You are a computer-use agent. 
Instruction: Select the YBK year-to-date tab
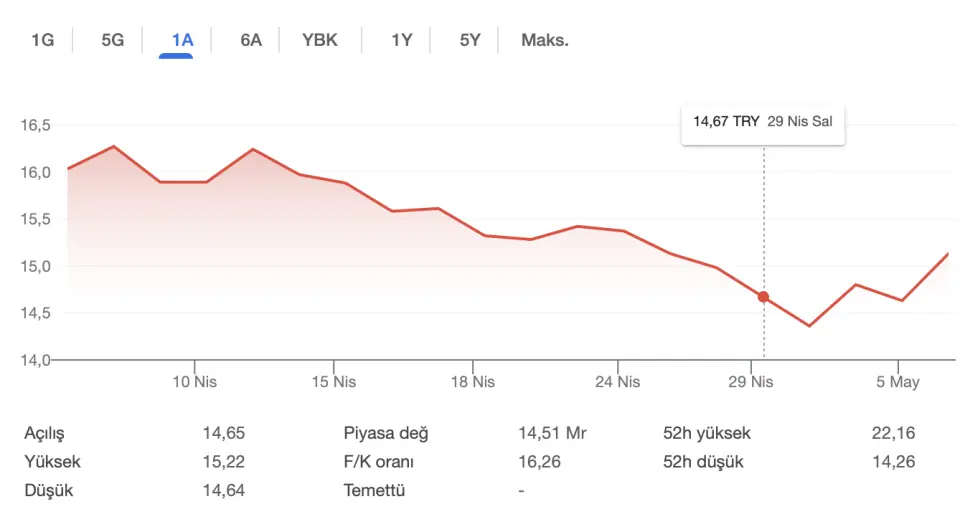pyautogui.click(x=320, y=40)
